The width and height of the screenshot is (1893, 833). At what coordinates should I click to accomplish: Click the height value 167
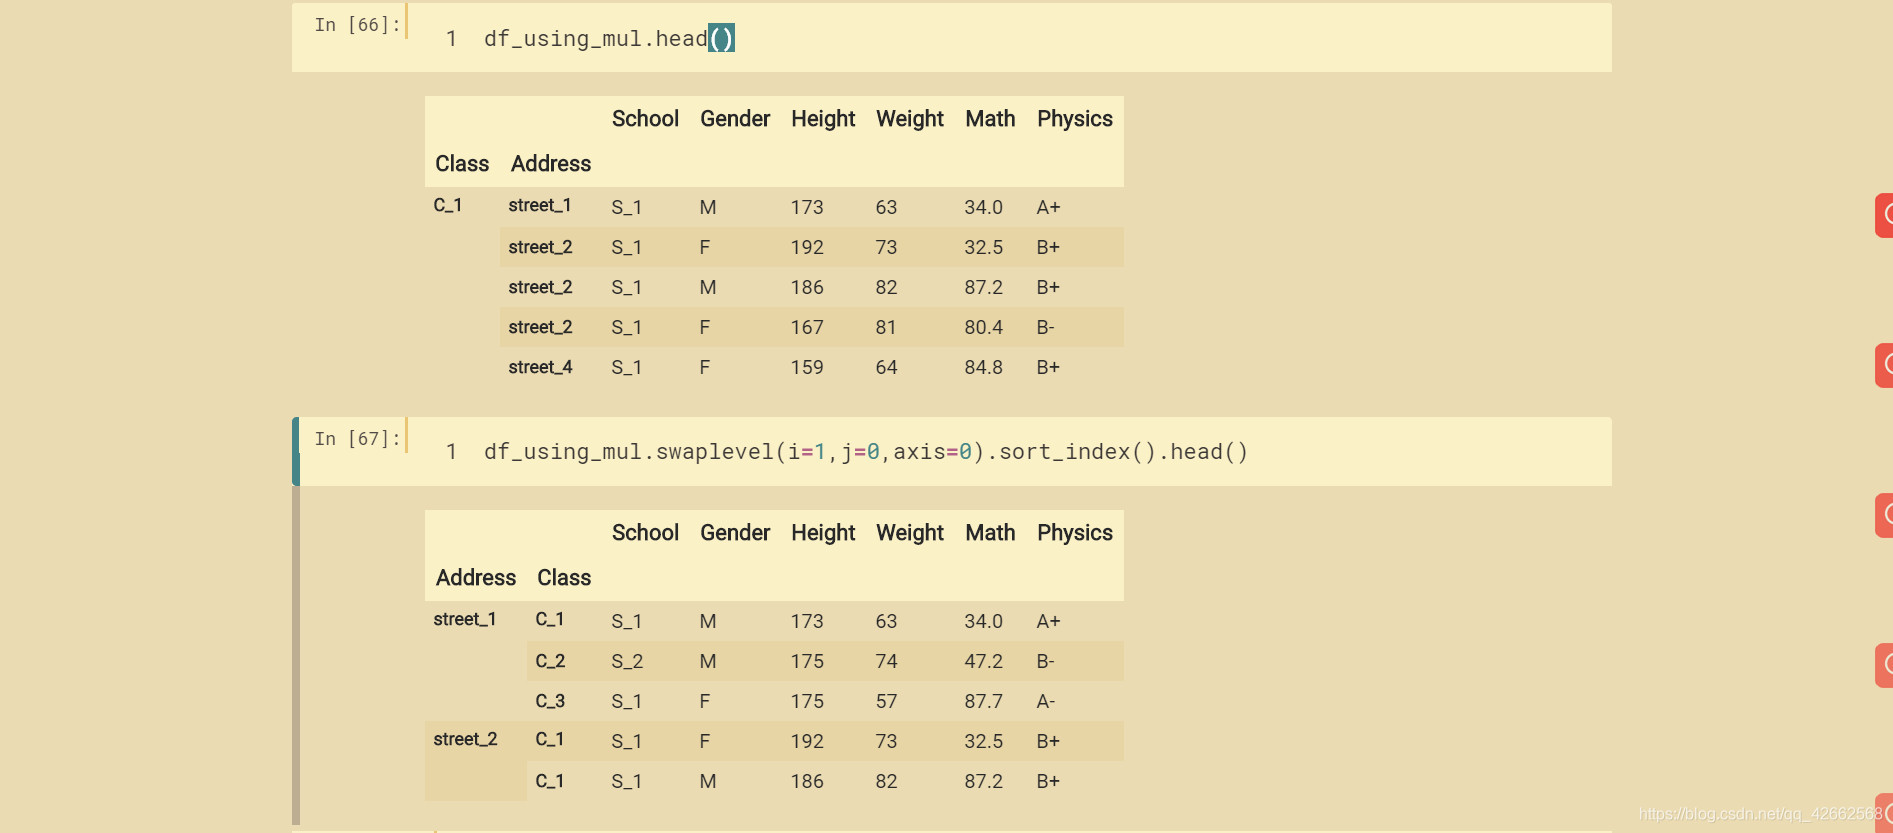point(807,328)
